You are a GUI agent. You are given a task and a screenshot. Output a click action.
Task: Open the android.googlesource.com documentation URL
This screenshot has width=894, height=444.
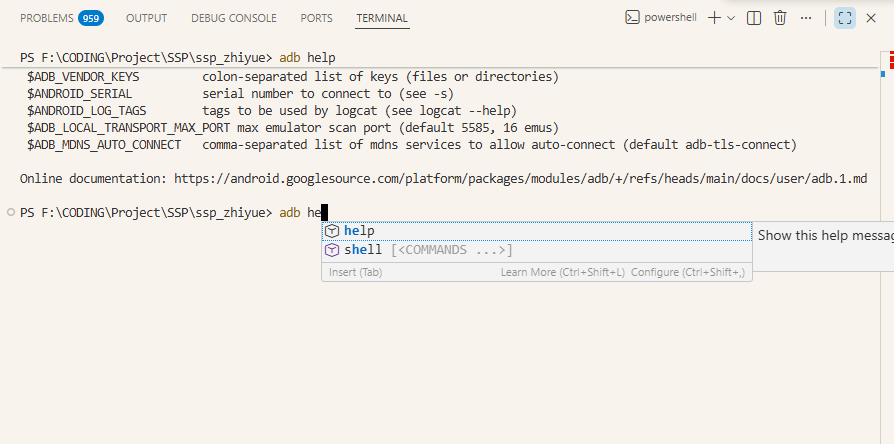click(x=521, y=179)
